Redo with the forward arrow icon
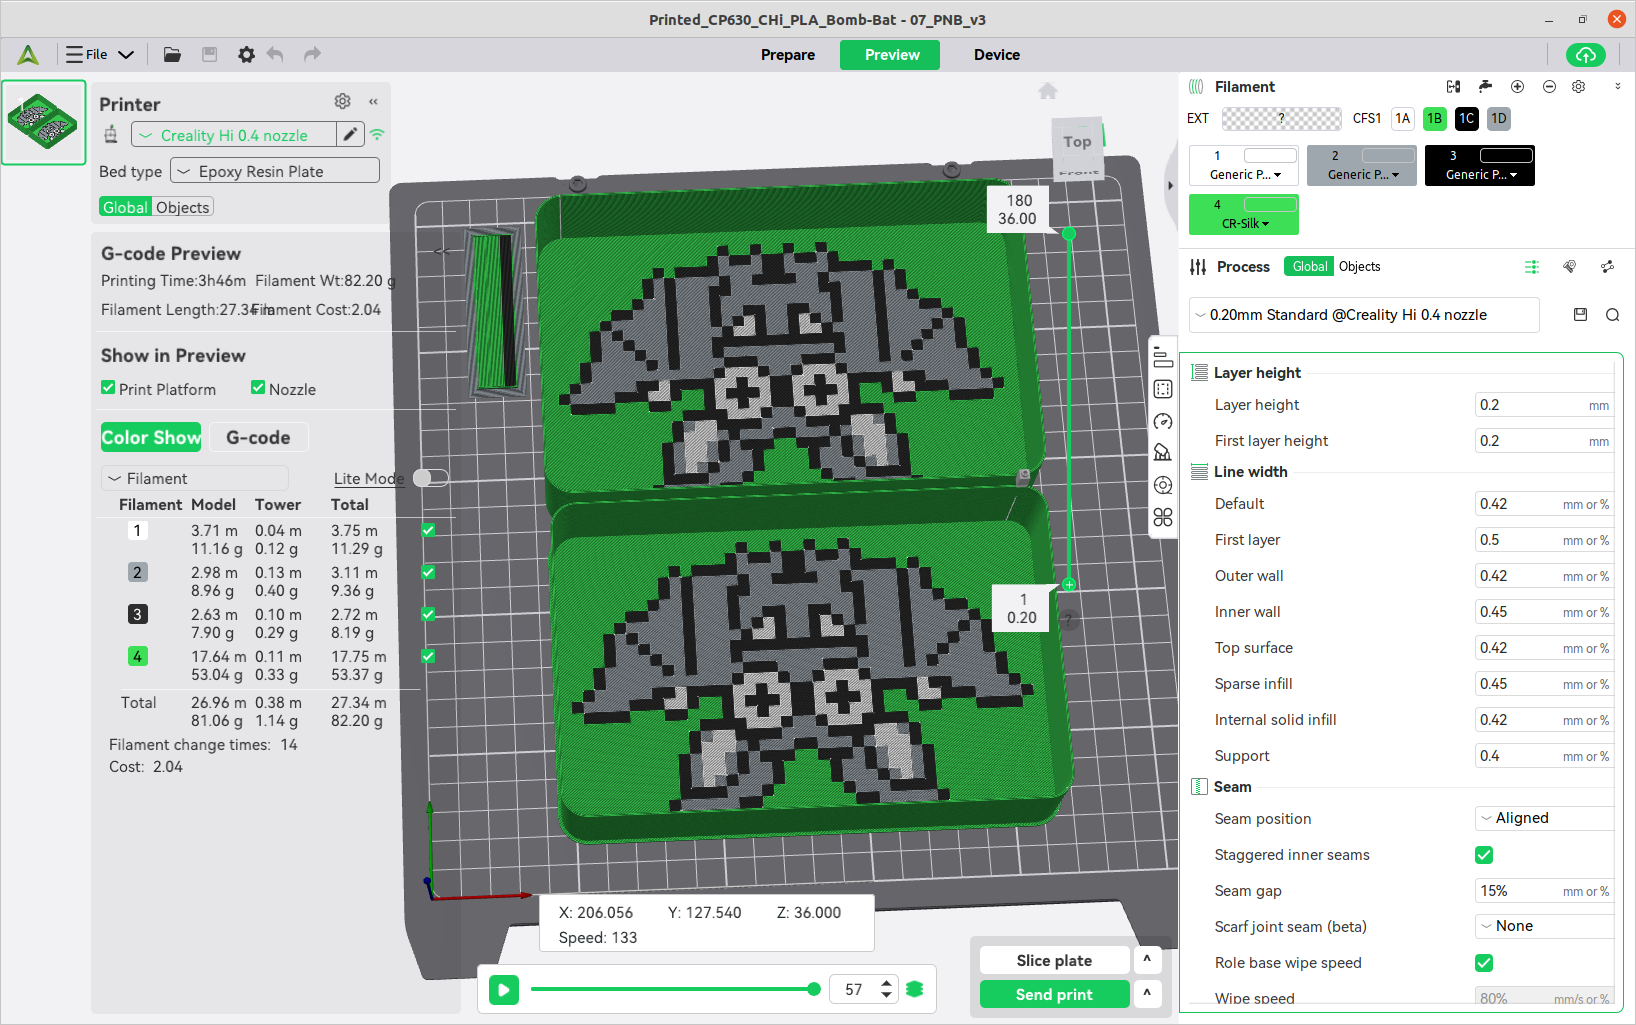 [312, 55]
